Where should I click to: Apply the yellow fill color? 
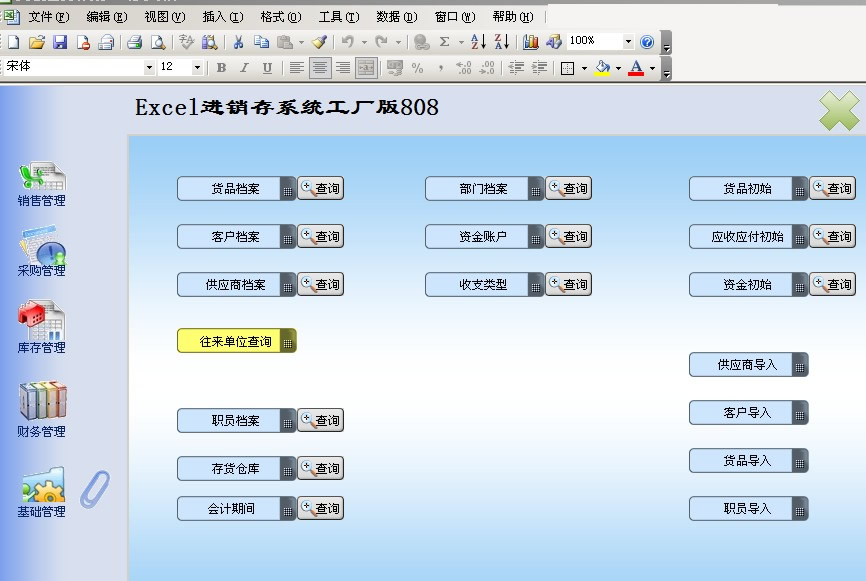603,68
